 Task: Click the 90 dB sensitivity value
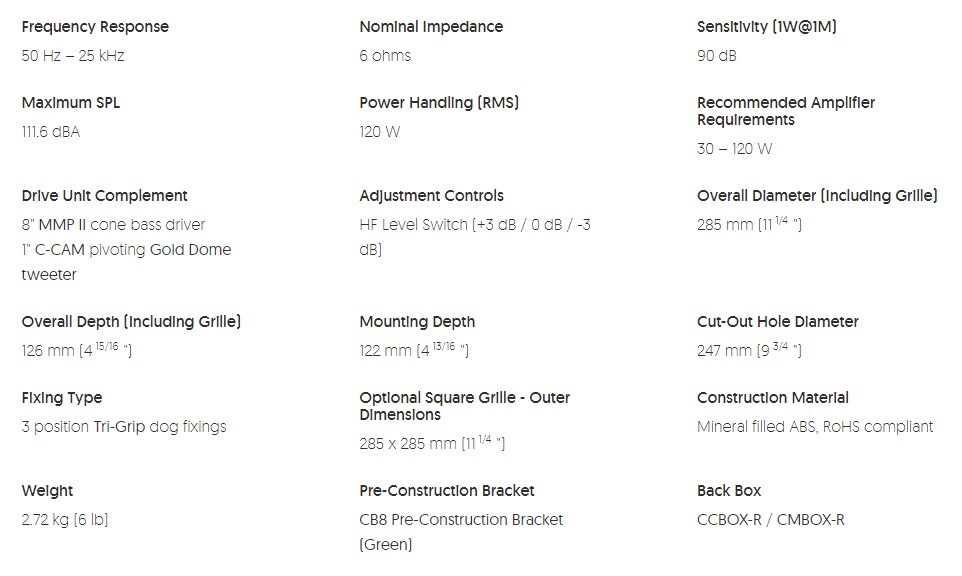click(x=717, y=56)
